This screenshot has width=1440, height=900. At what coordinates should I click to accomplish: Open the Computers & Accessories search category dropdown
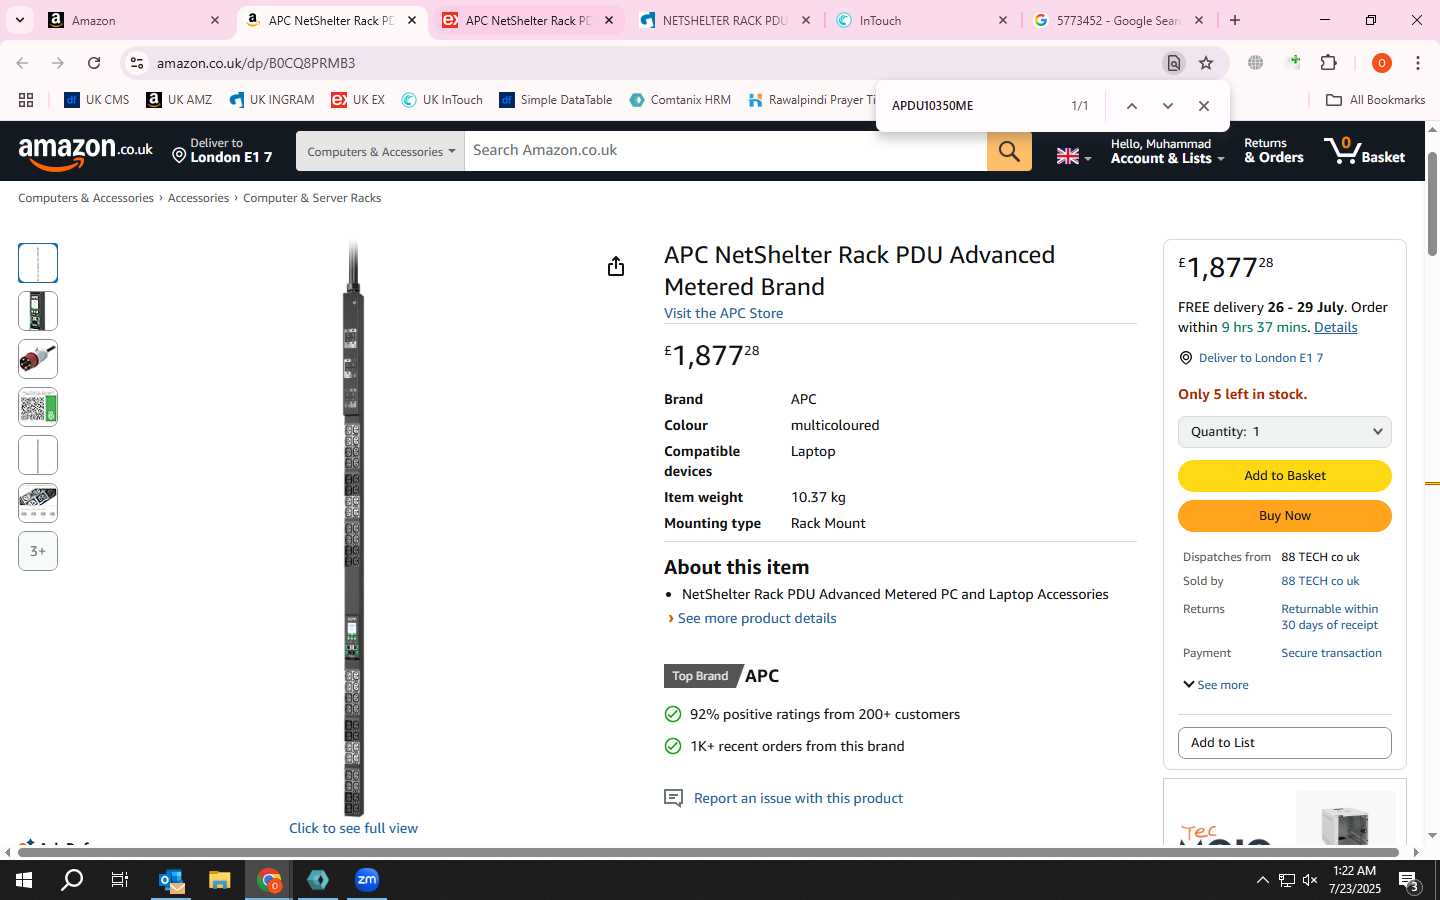380,151
